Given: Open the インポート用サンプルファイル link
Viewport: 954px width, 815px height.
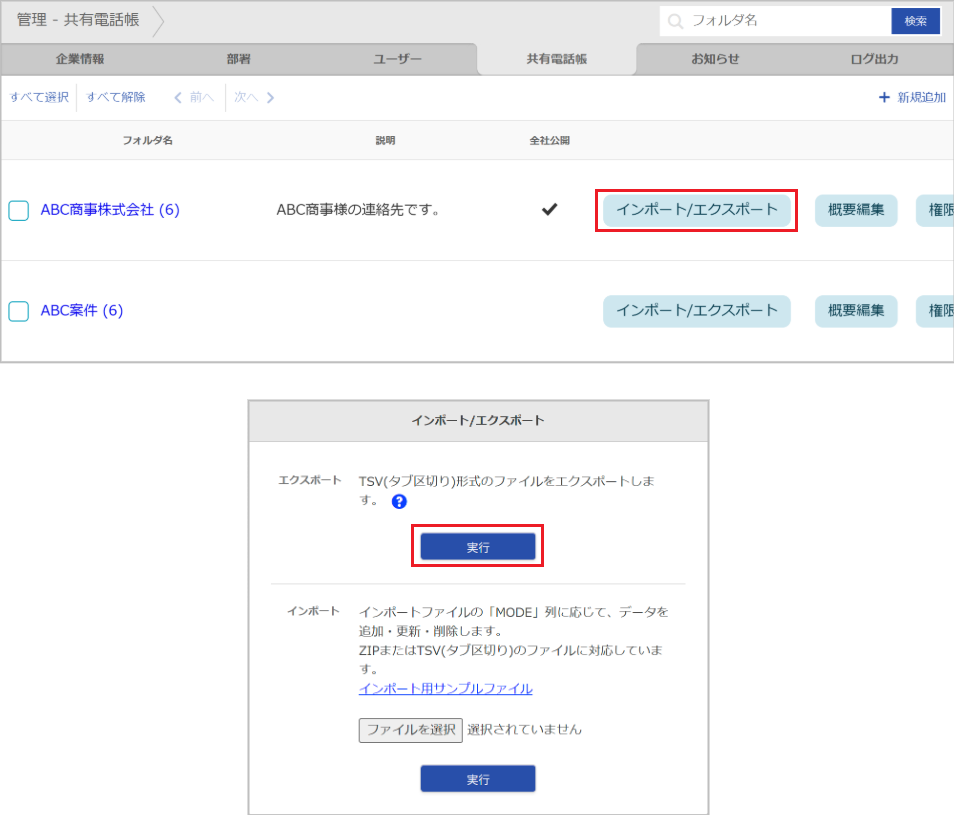Looking at the screenshot, I should pyautogui.click(x=447, y=688).
